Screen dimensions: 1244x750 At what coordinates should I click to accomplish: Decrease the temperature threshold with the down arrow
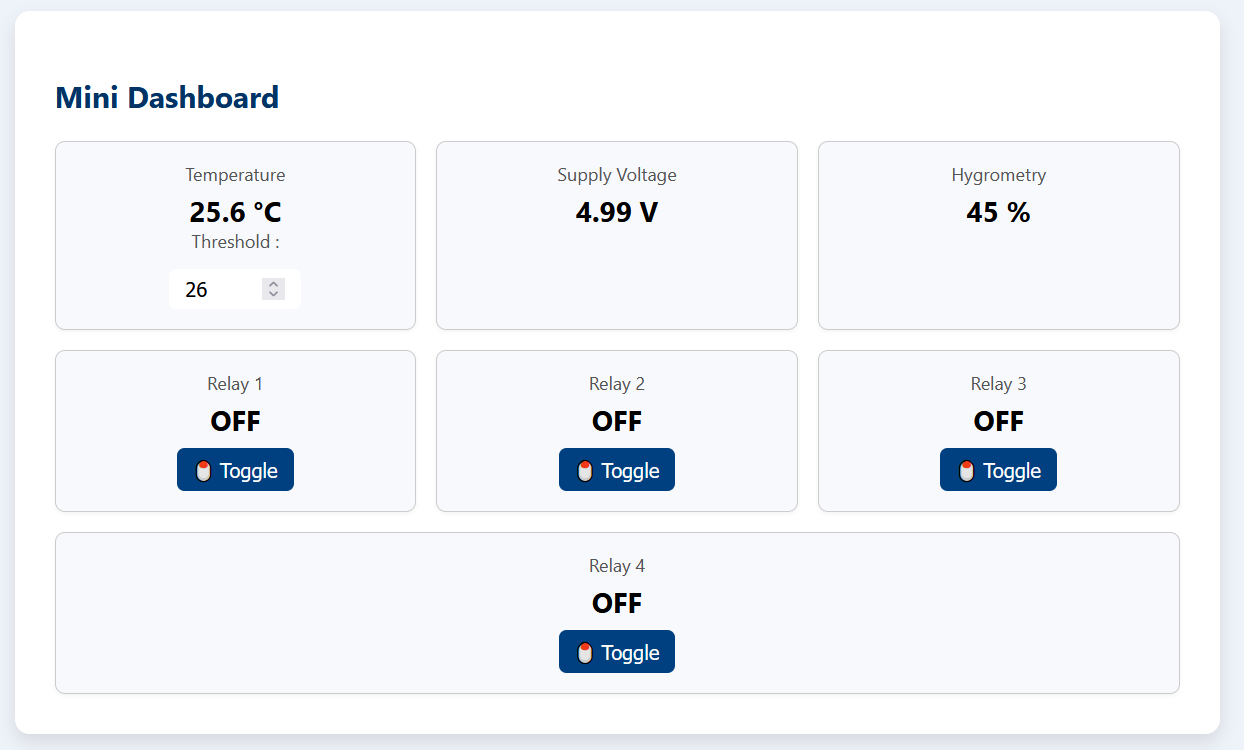point(273,294)
